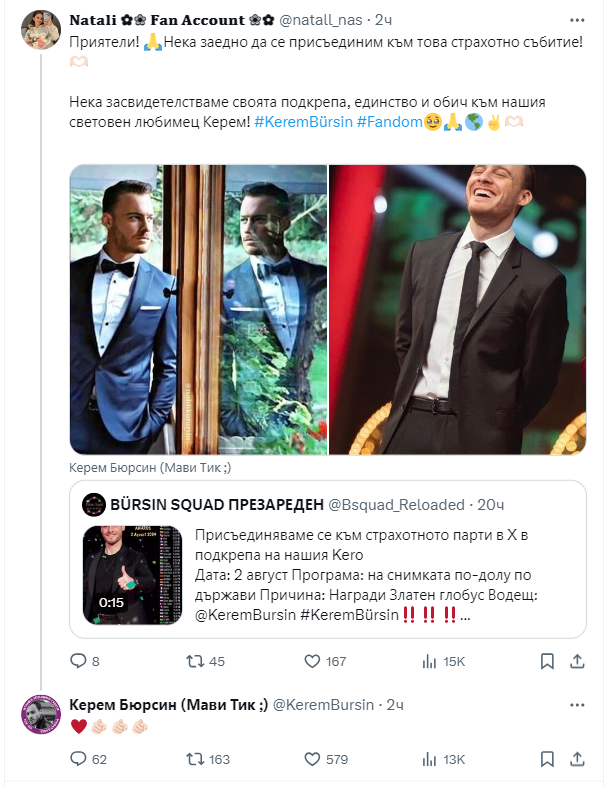Open Natali Fan Account's profile avatar

40,31
